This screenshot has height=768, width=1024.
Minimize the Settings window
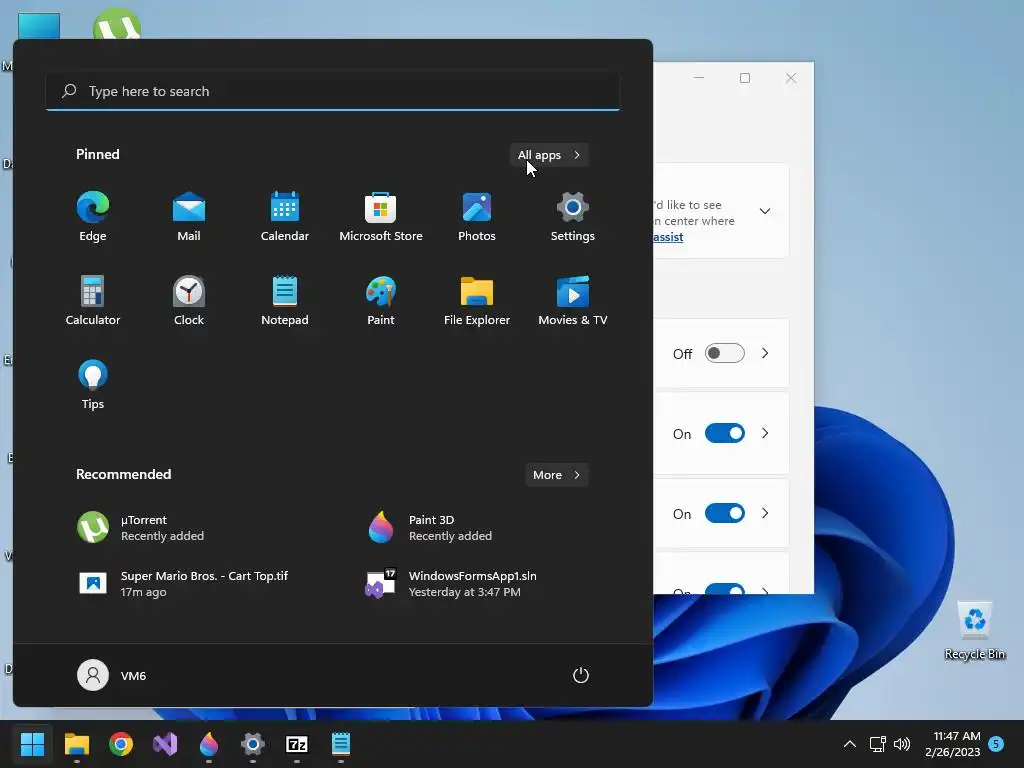[699, 78]
